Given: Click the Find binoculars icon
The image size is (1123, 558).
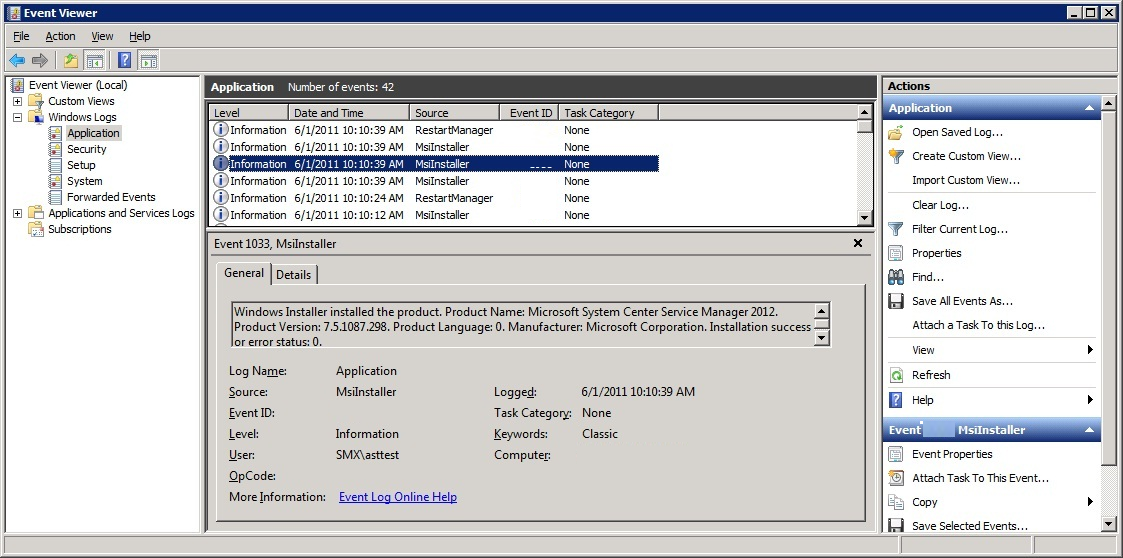Looking at the screenshot, I should pos(896,276).
